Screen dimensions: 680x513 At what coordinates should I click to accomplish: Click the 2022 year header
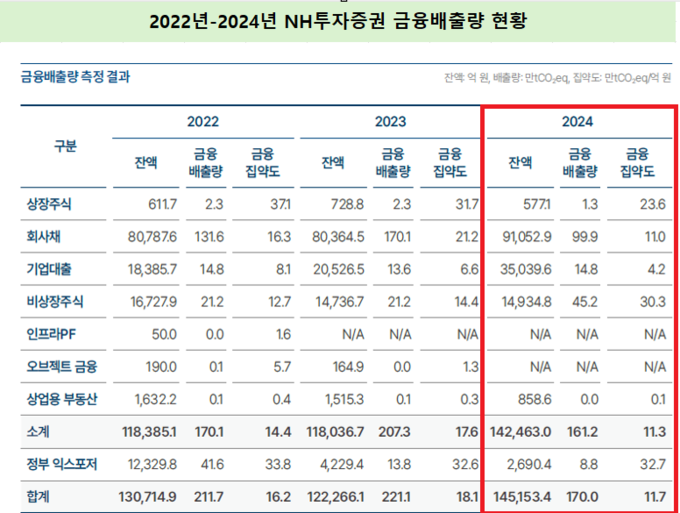point(203,121)
